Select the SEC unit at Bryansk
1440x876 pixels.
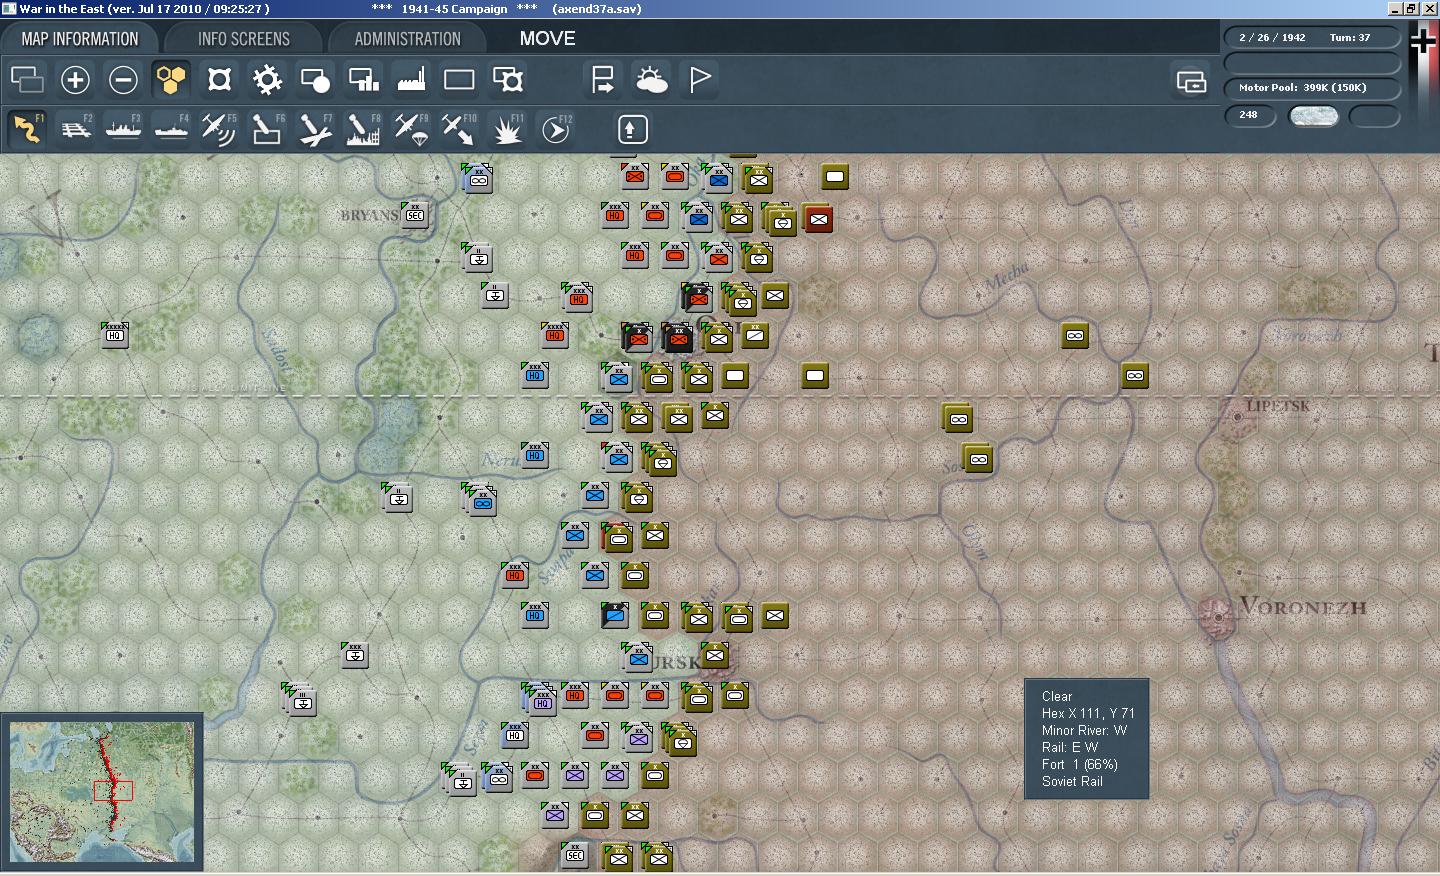tap(415, 215)
